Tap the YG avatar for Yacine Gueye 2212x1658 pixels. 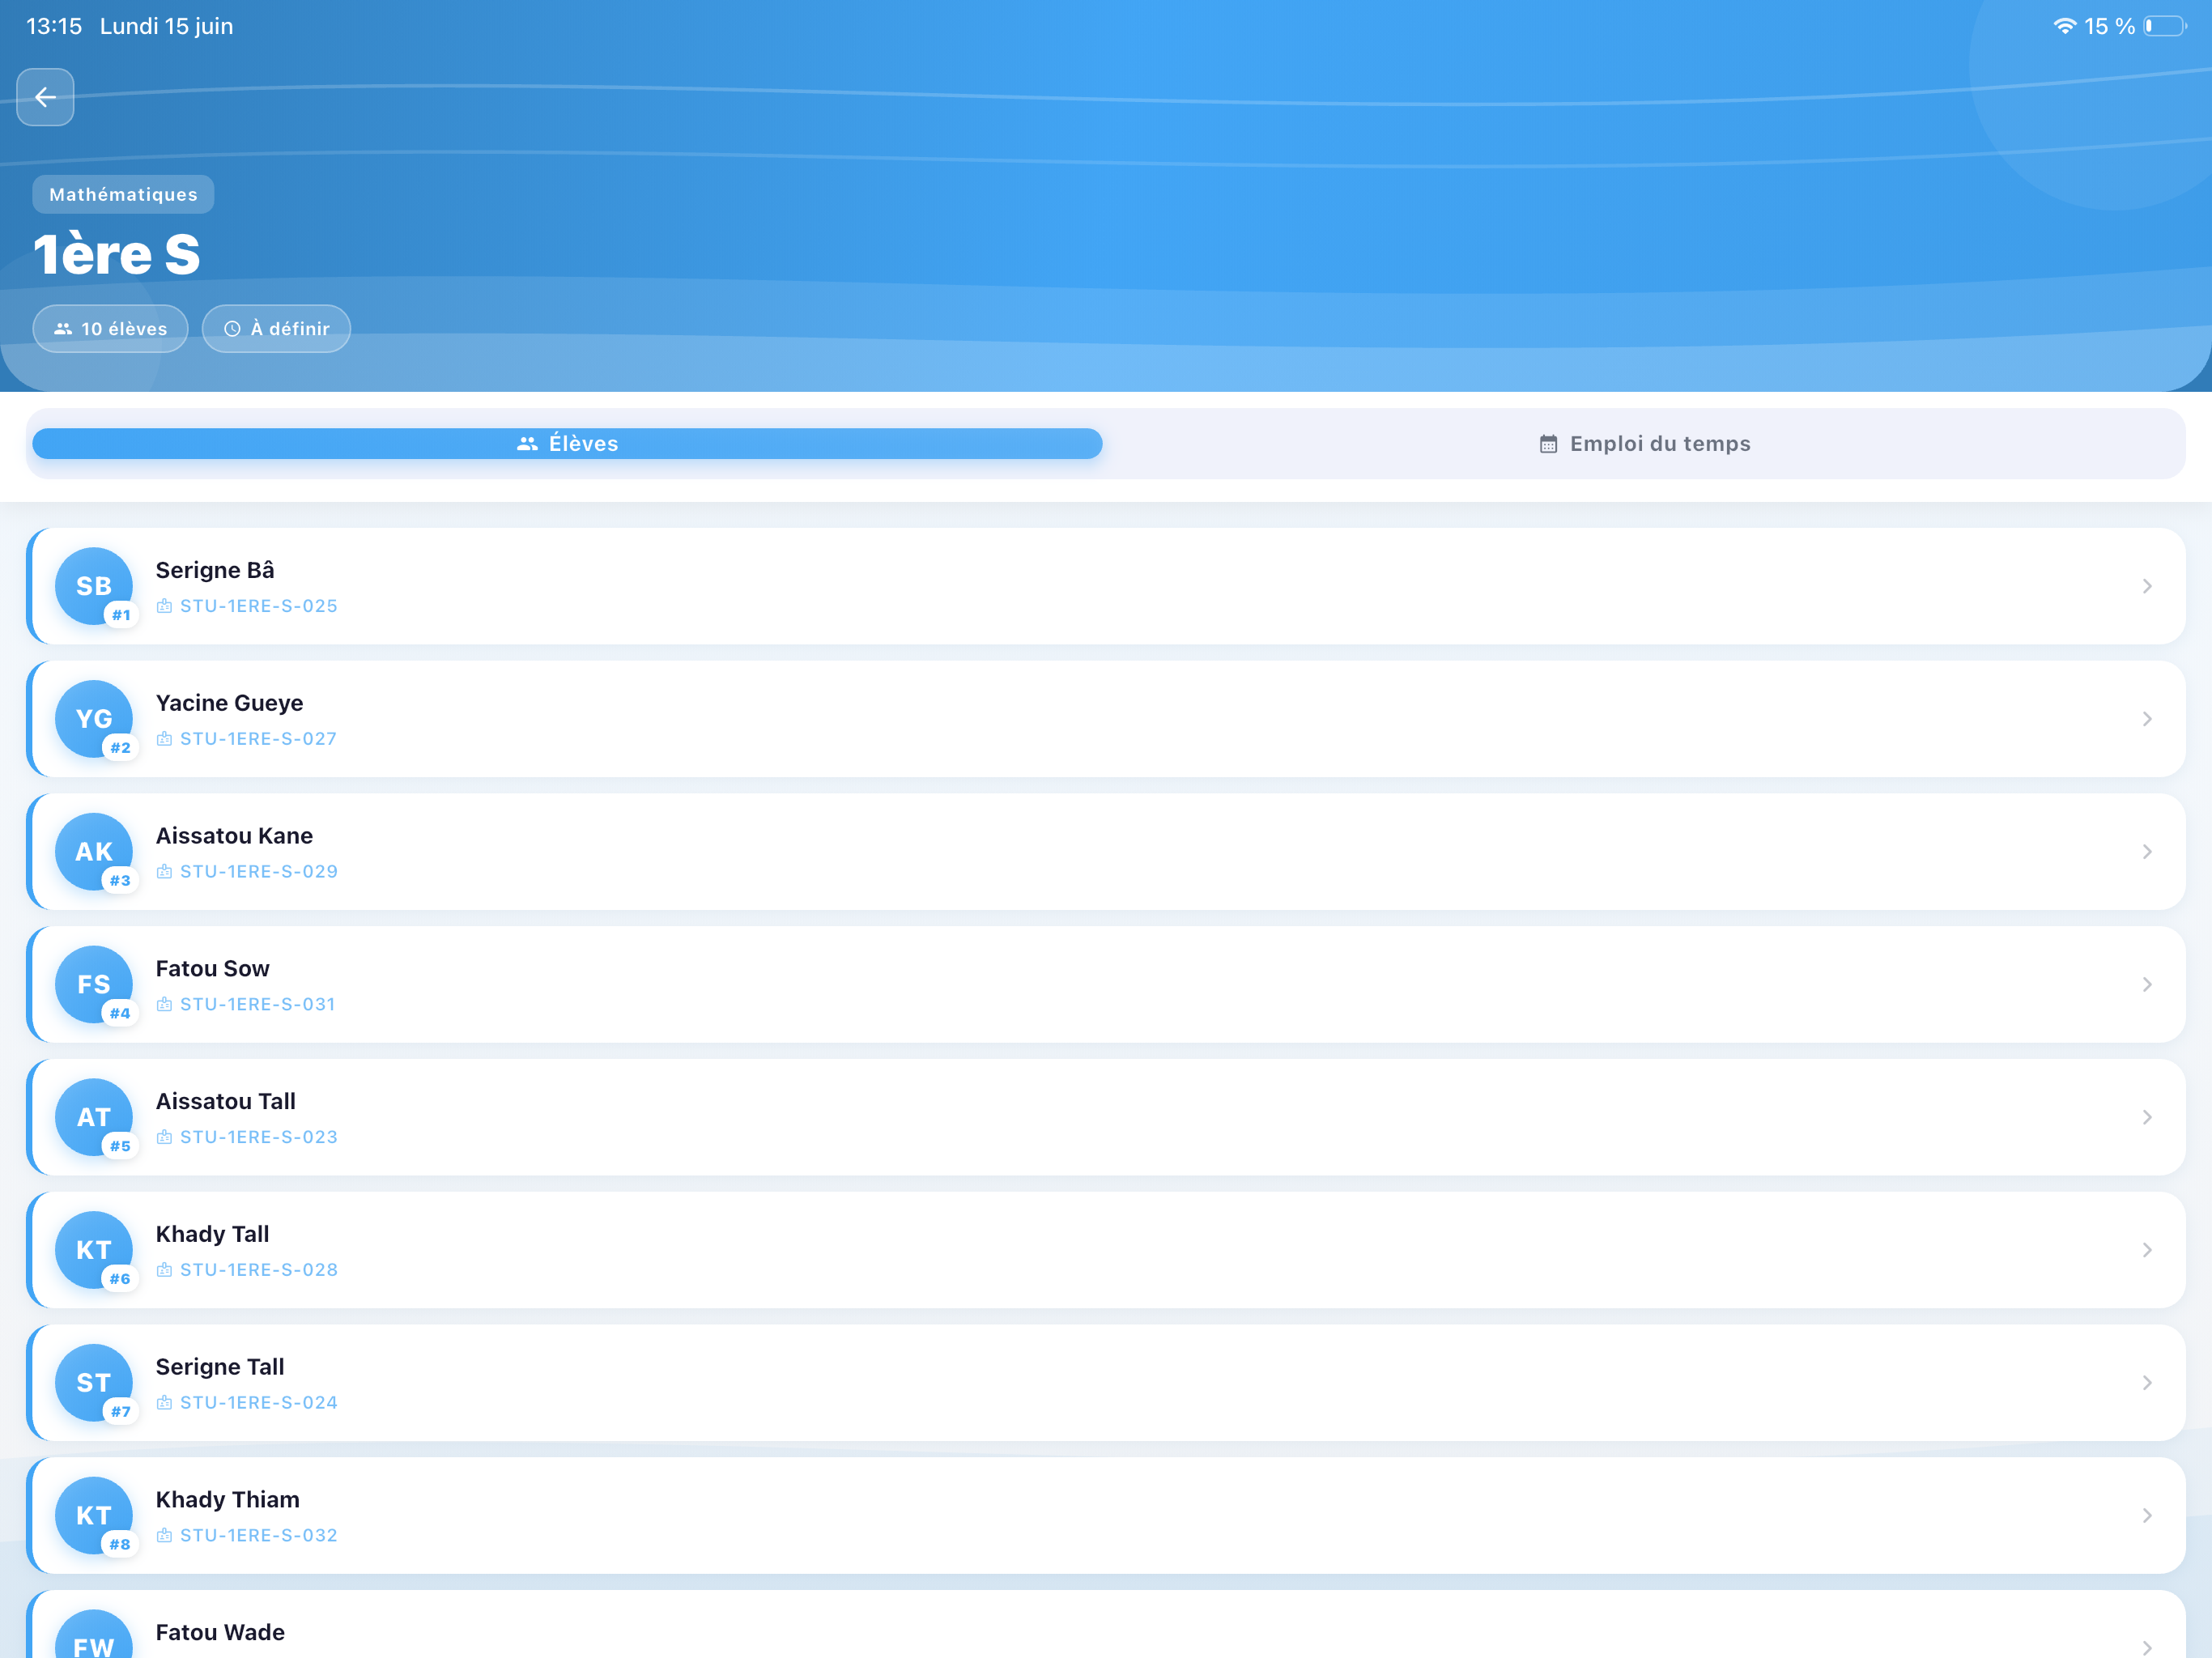pos(94,719)
